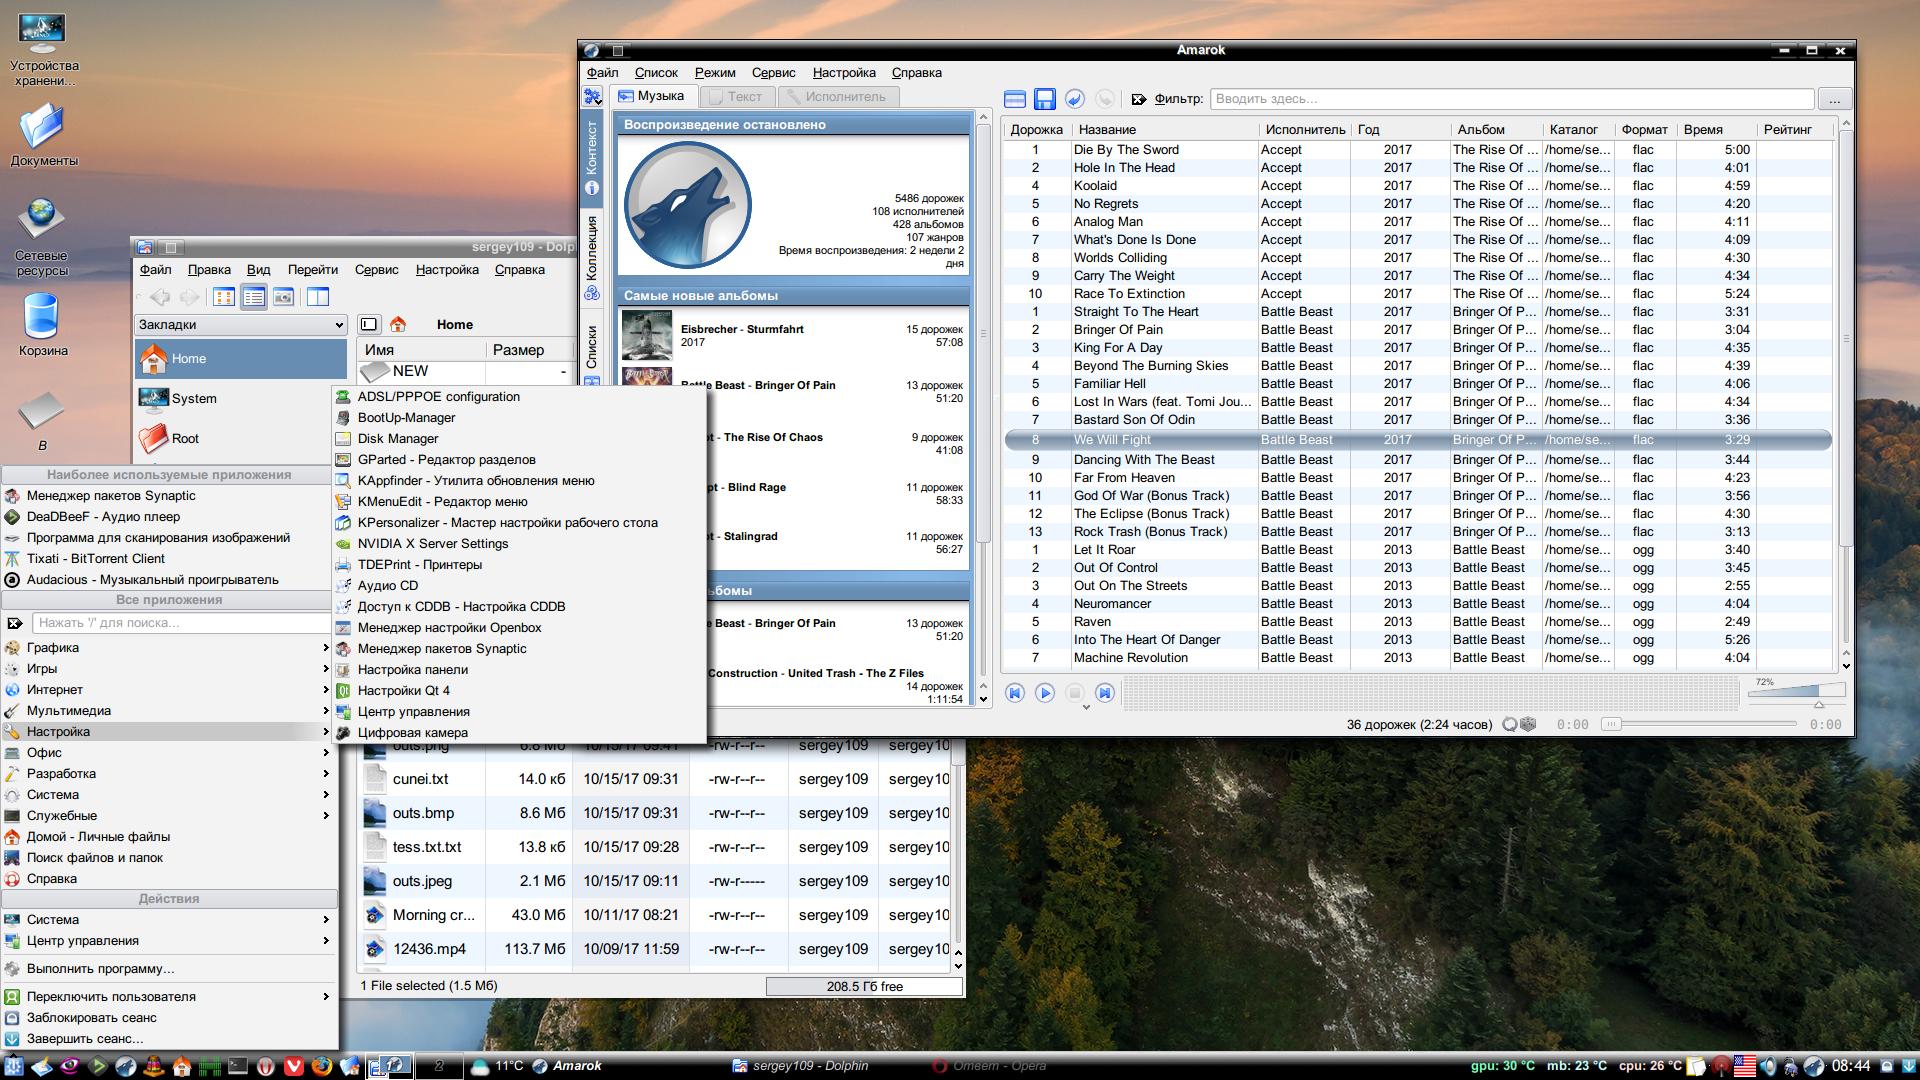The image size is (1920, 1080).
Task: Switch to the Музыка context tab
Action: pos(652,96)
